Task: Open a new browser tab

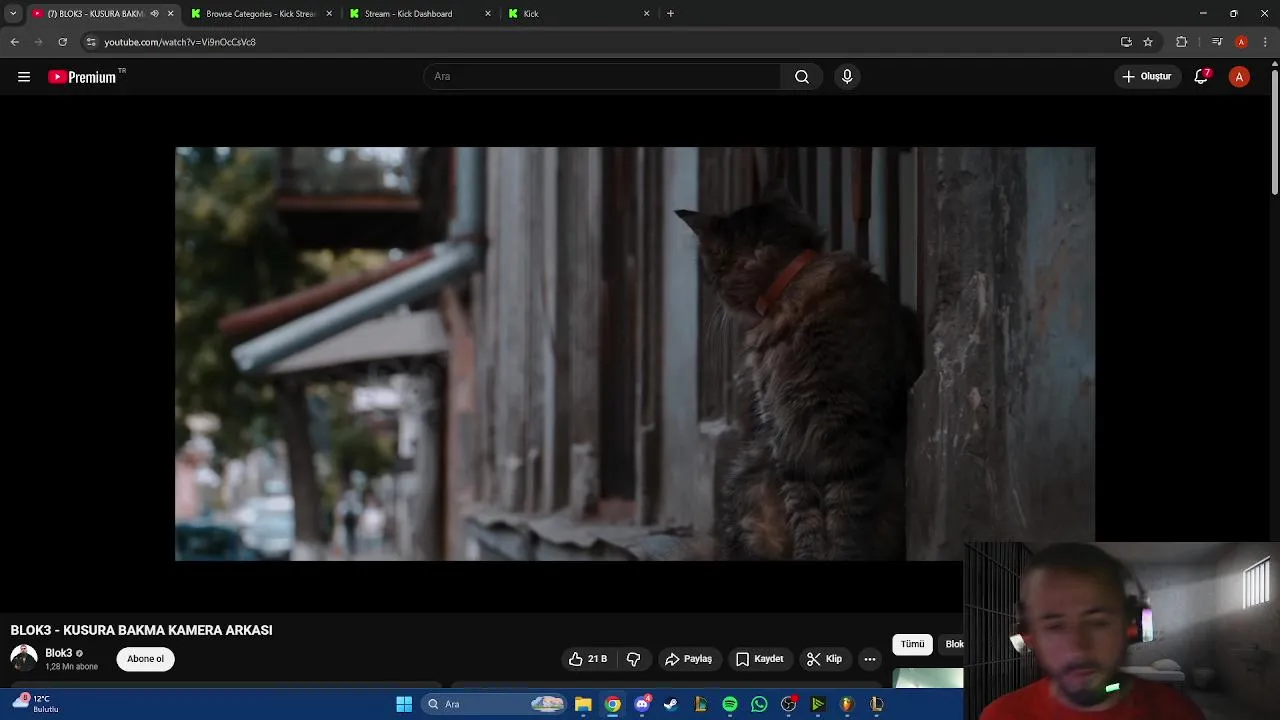Action: coord(670,14)
